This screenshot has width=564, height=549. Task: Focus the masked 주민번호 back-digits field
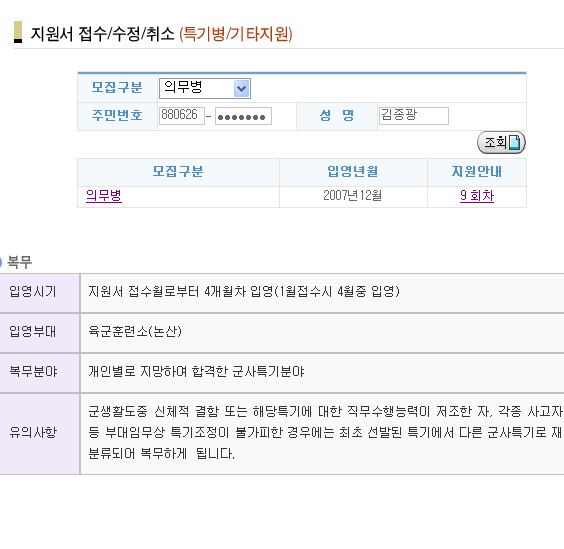pyautogui.click(x=243, y=117)
